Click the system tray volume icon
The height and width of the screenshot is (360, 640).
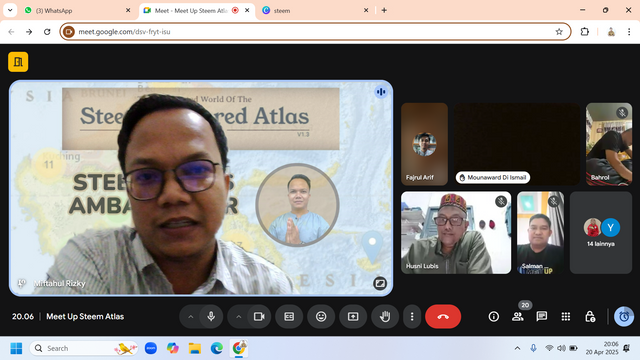(561, 348)
